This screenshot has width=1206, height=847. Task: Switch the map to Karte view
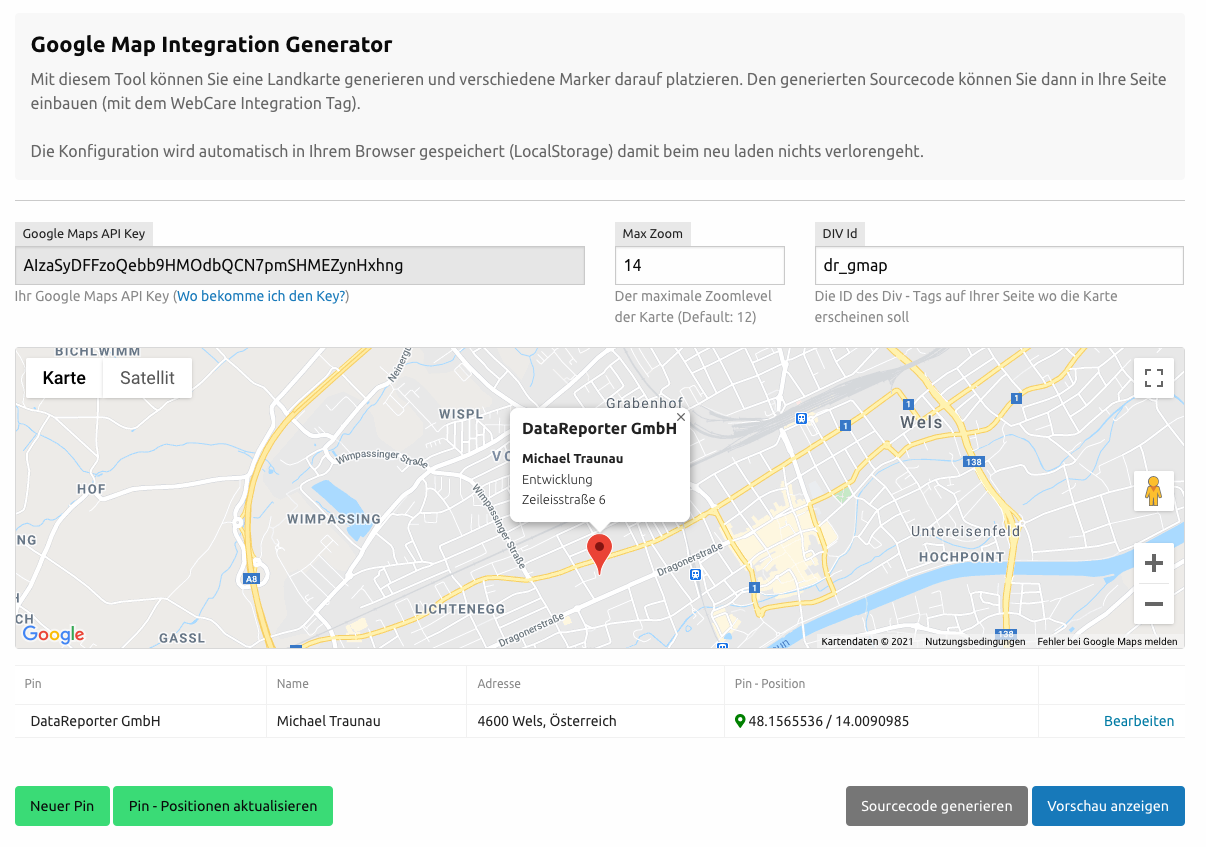[63, 377]
